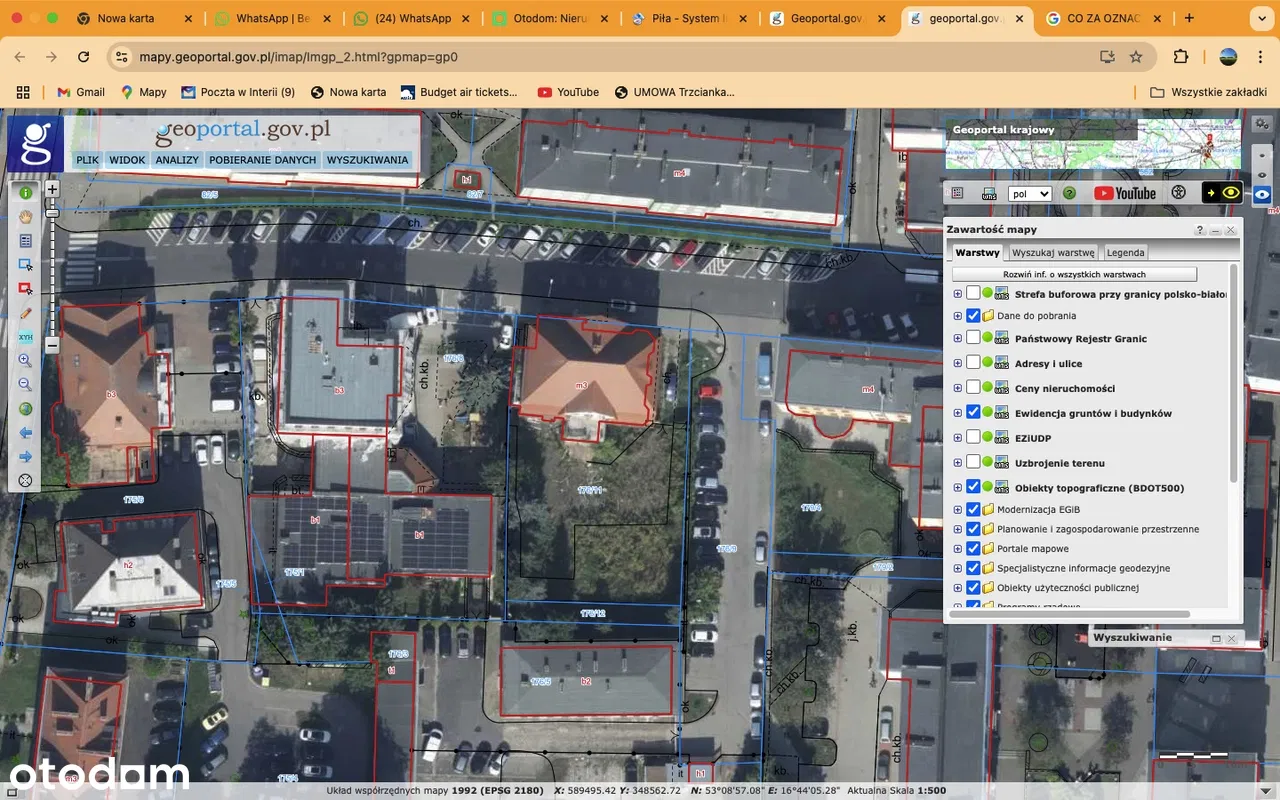Open the 'pol' language dropdown
Screen dimensions: 1280x800
(x=1029, y=194)
